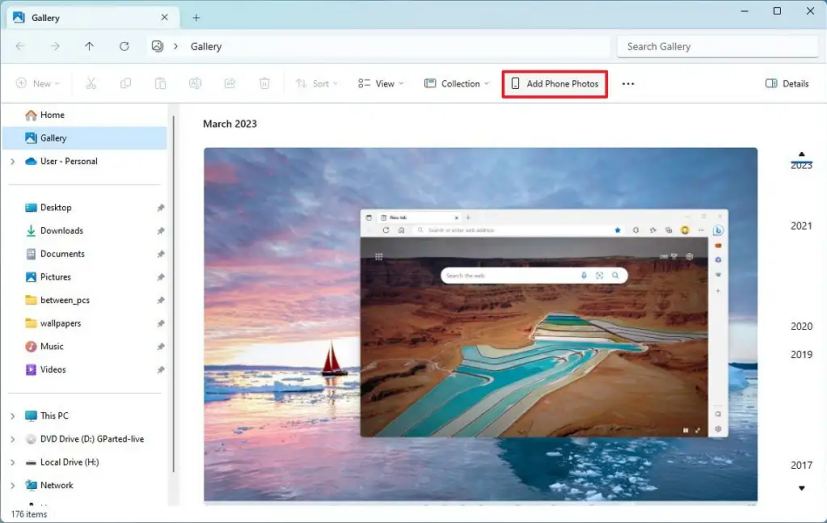The height and width of the screenshot is (523, 827).
Task: Select Gallery in the navigation pane
Action: [x=85, y=138]
